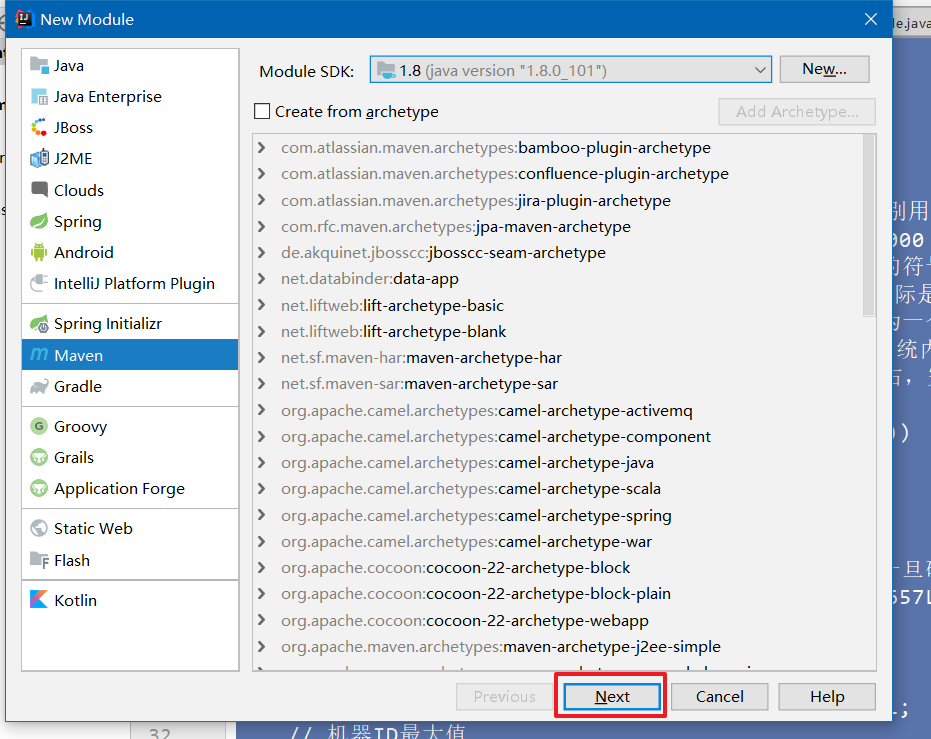931x739 pixels.
Task: Open Help for New Module
Action: click(827, 696)
